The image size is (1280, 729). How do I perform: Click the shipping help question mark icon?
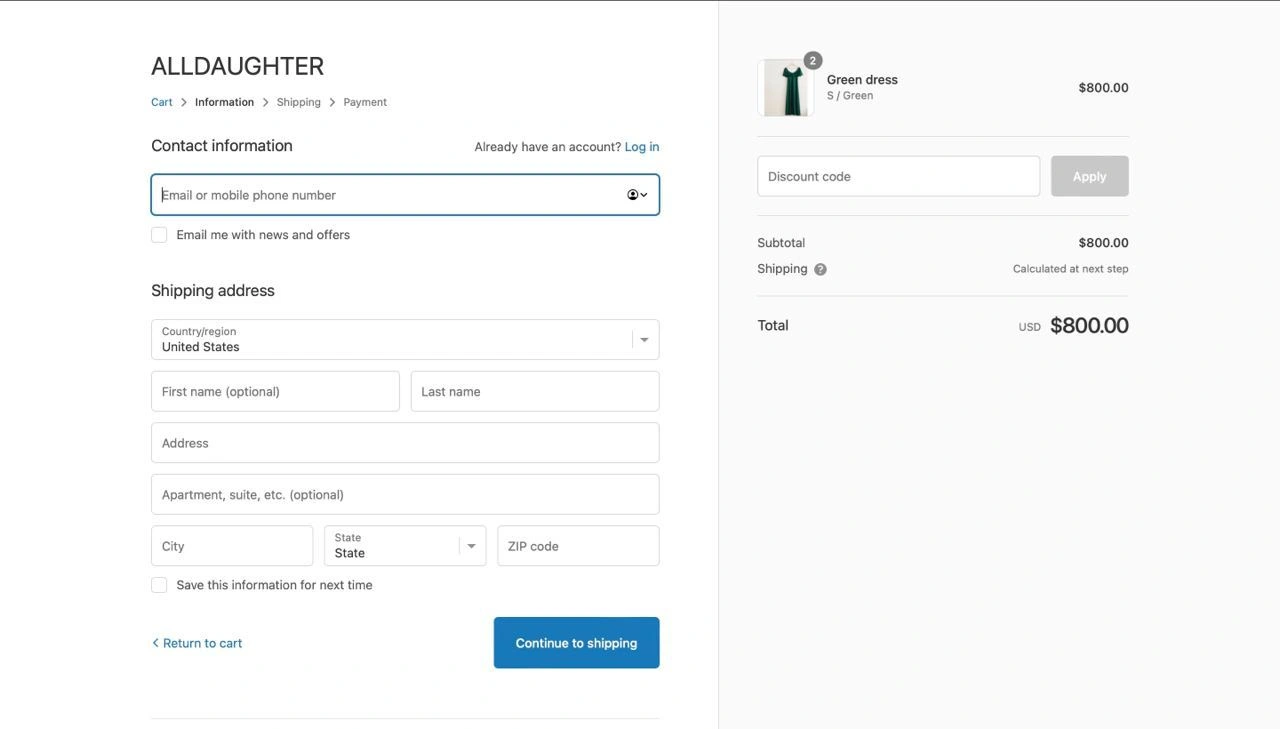click(x=820, y=269)
